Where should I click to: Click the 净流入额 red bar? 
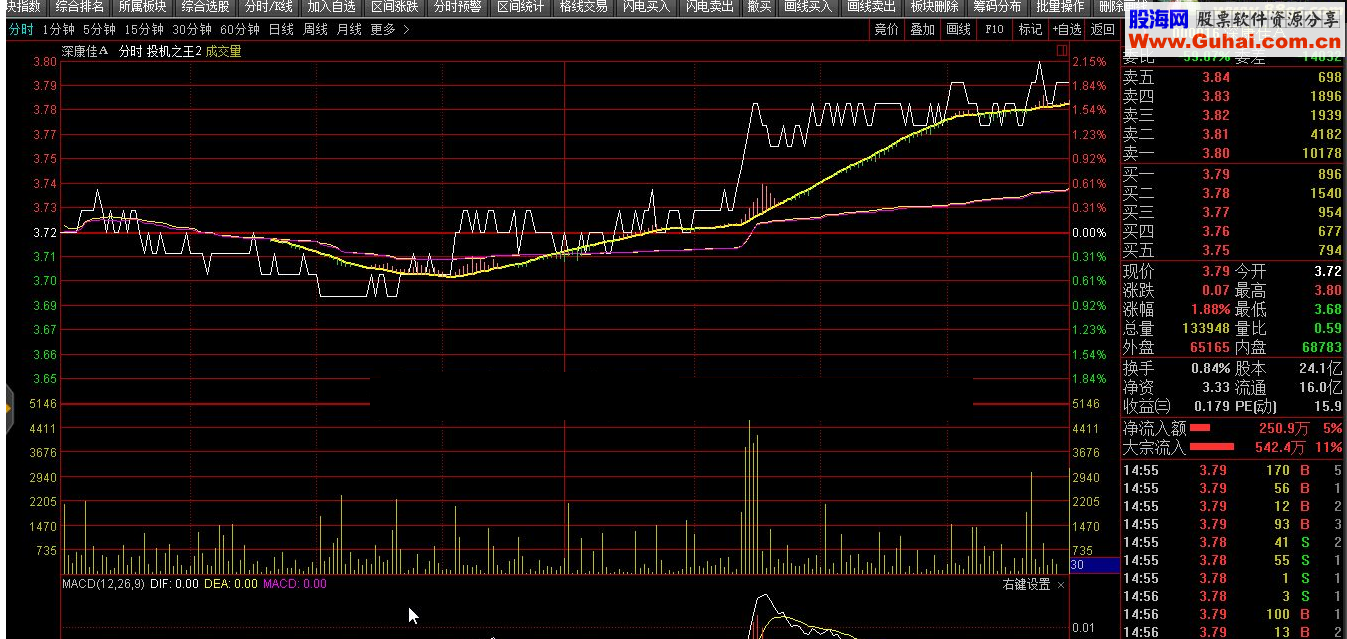(1200, 428)
